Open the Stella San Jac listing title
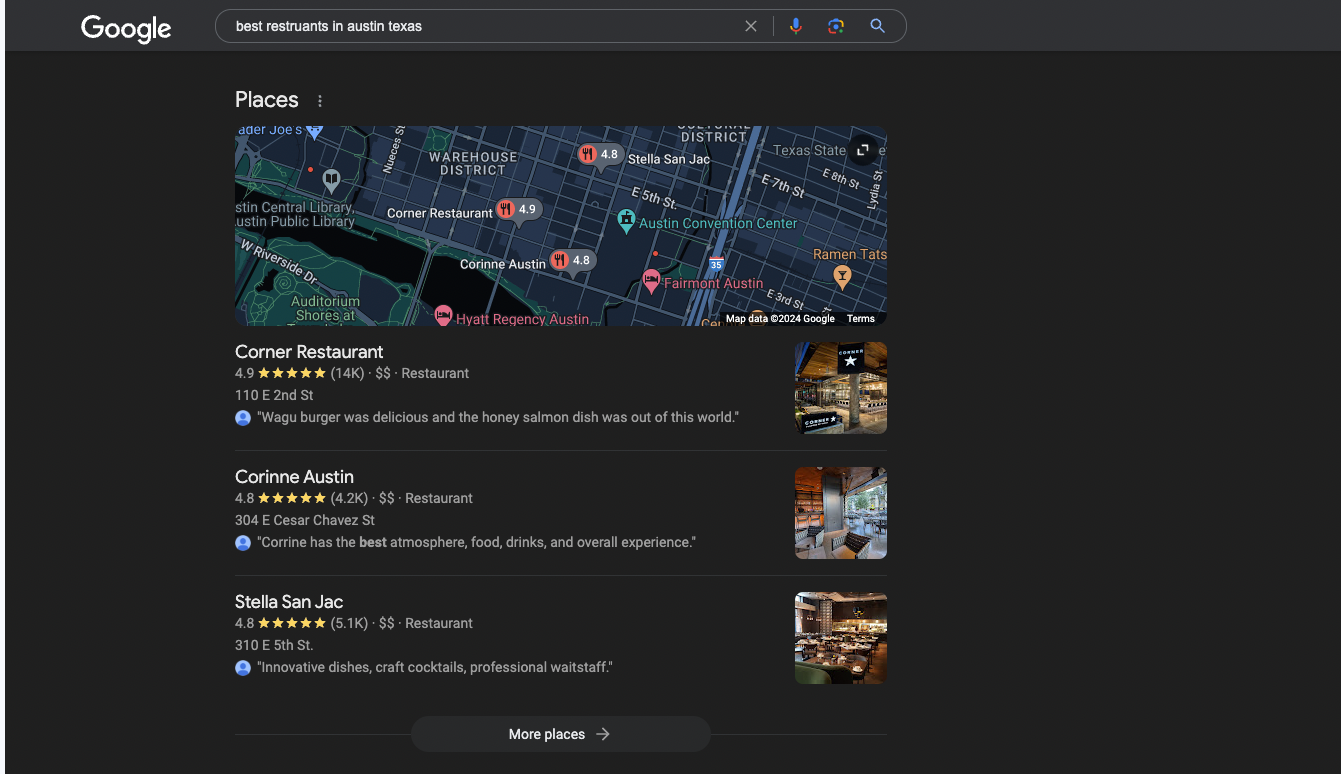 pos(289,602)
